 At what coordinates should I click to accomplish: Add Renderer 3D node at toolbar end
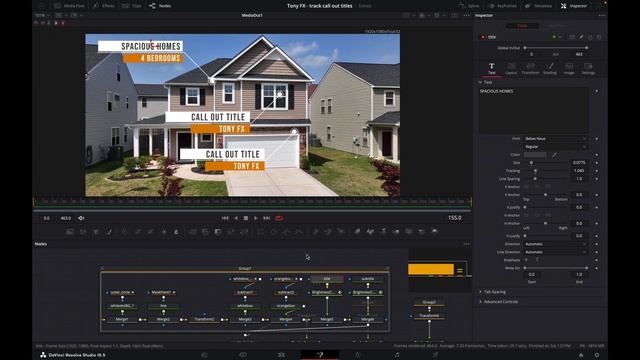pyautogui.click(x=435, y=231)
